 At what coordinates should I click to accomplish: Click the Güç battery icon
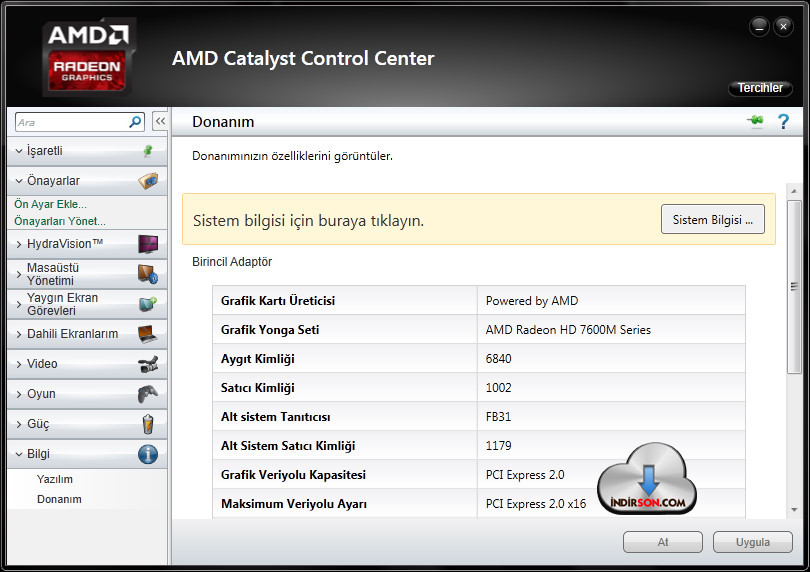(x=148, y=424)
